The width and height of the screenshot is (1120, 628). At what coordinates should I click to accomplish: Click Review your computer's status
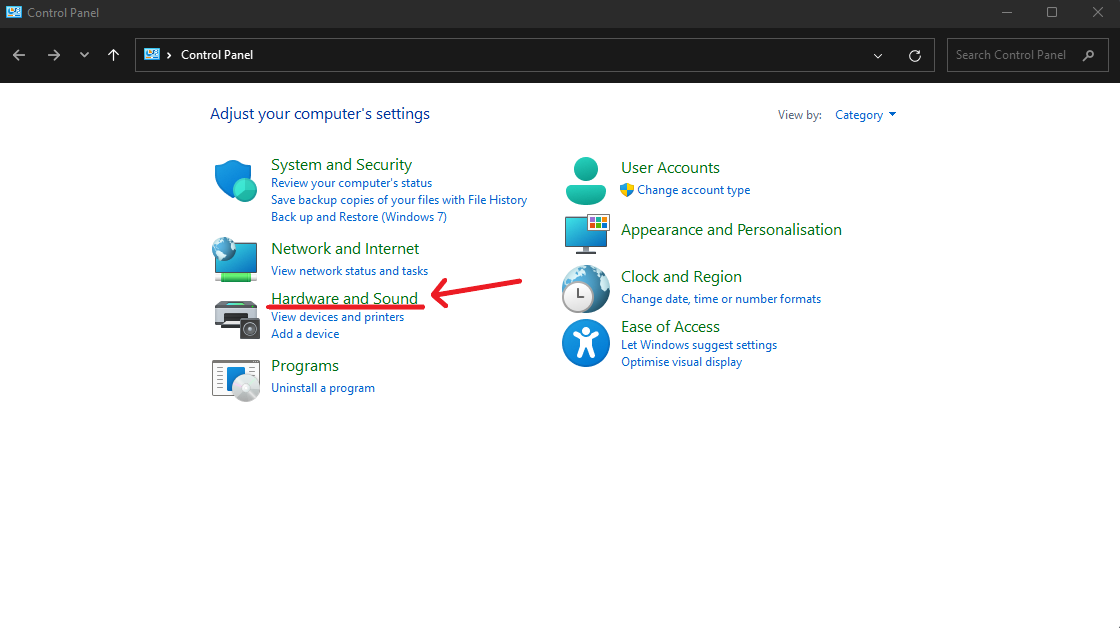click(x=351, y=183)
